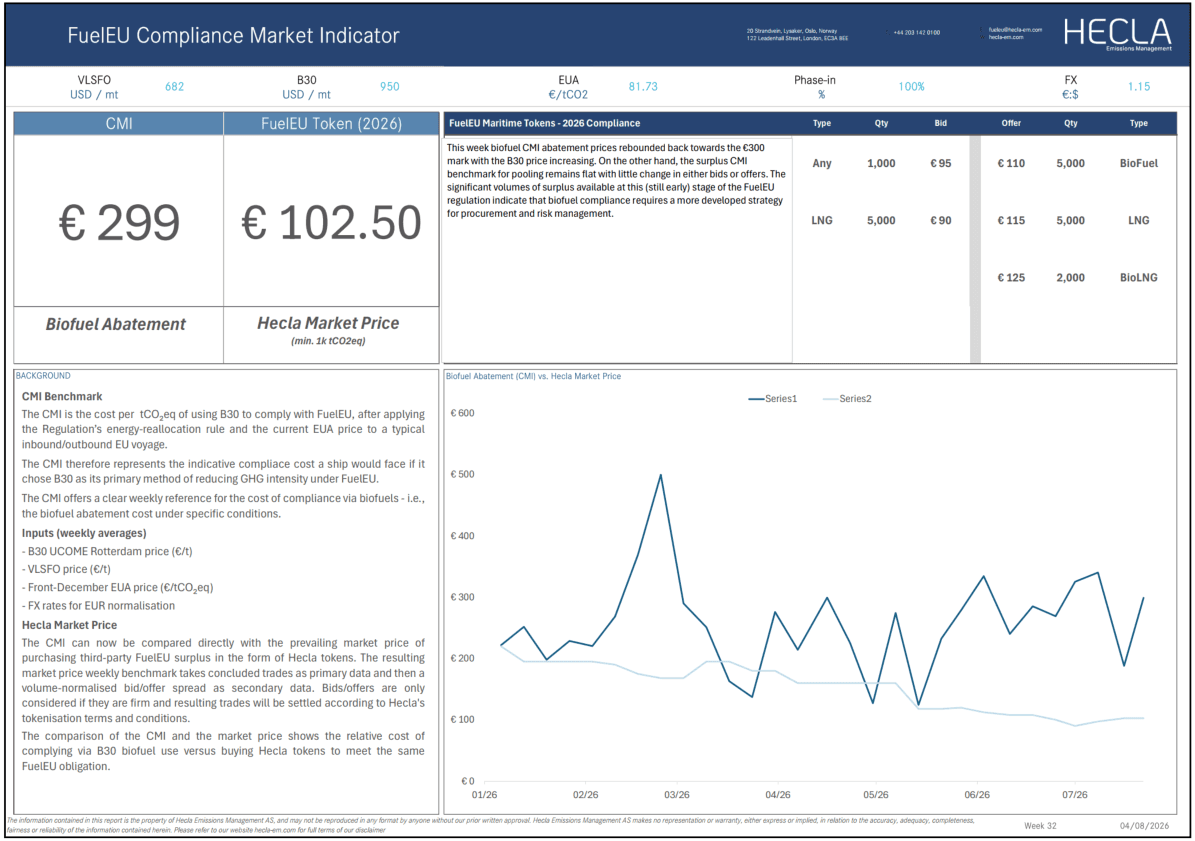
Task: Open the fueleu@hecla-em.com email link
Action: click(x=1015, y=30)
